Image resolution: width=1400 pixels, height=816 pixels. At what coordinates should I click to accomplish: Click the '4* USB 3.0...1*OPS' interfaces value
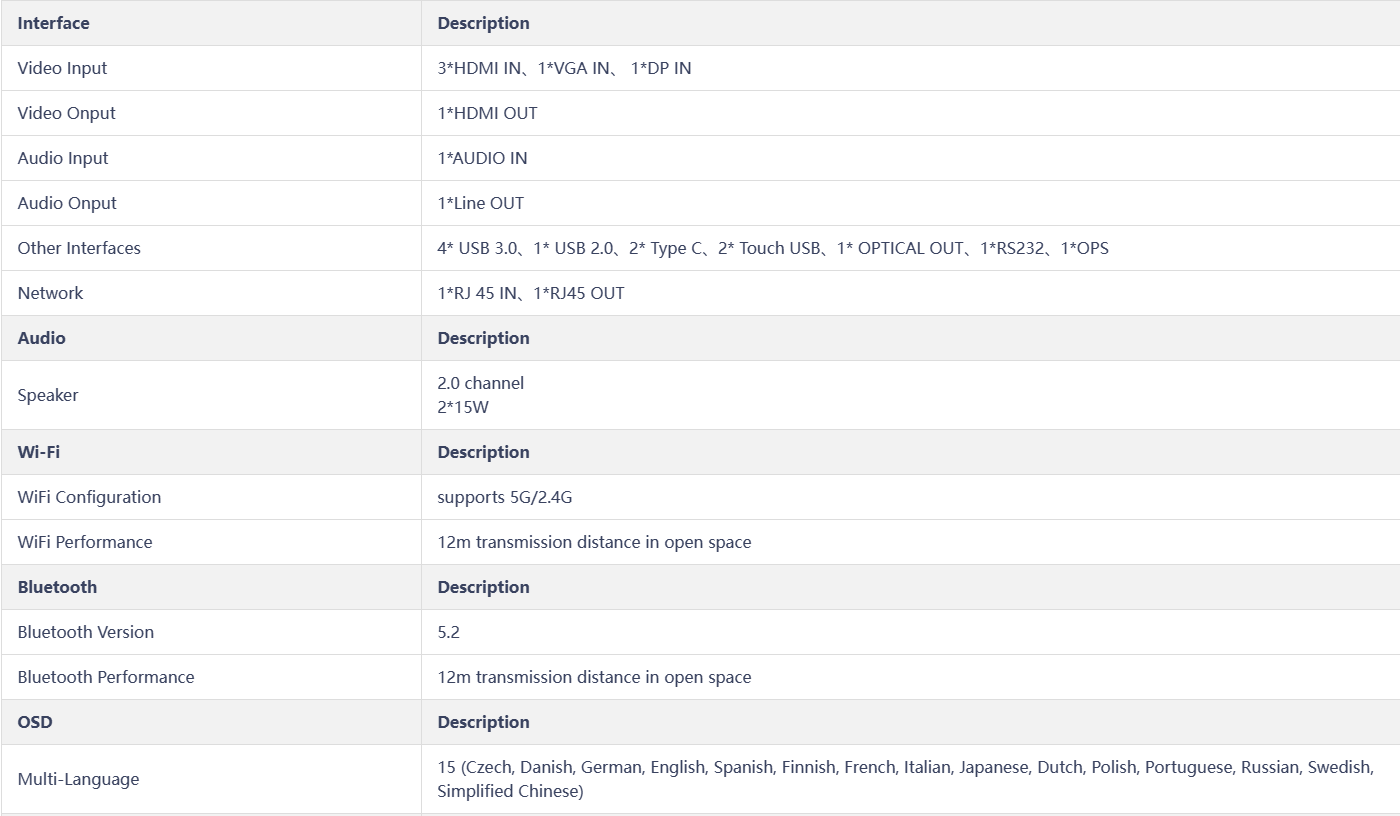click(773, 248)
